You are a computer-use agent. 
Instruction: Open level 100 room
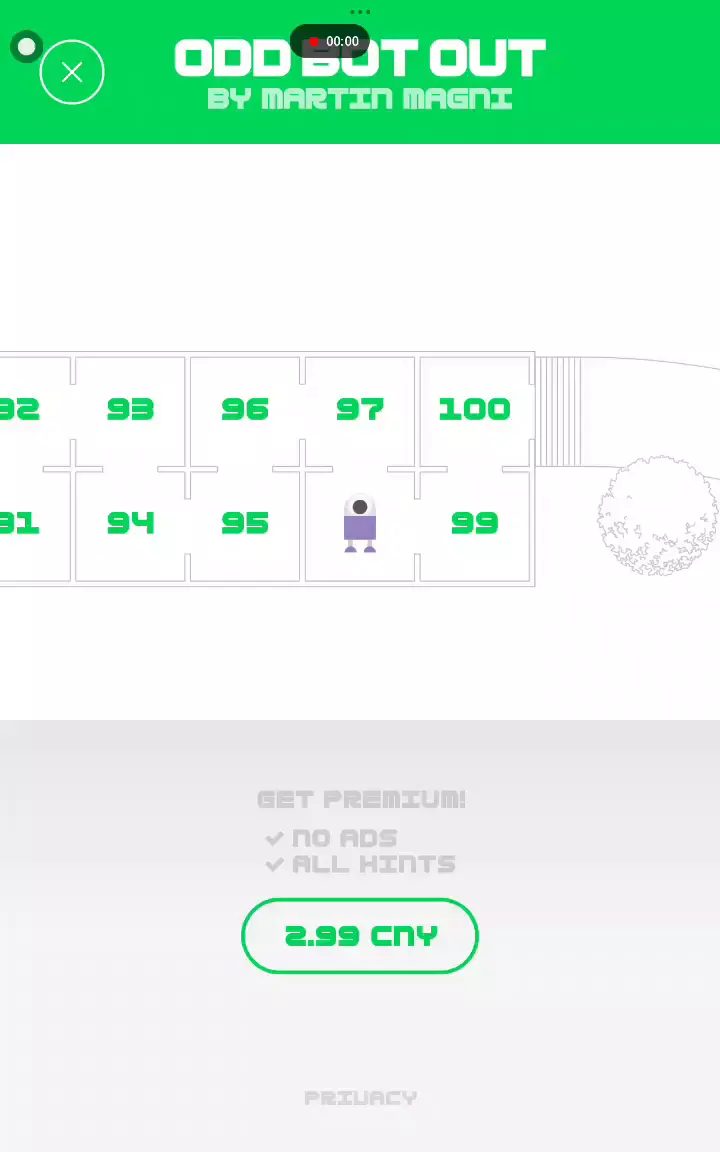pos(474,410)
